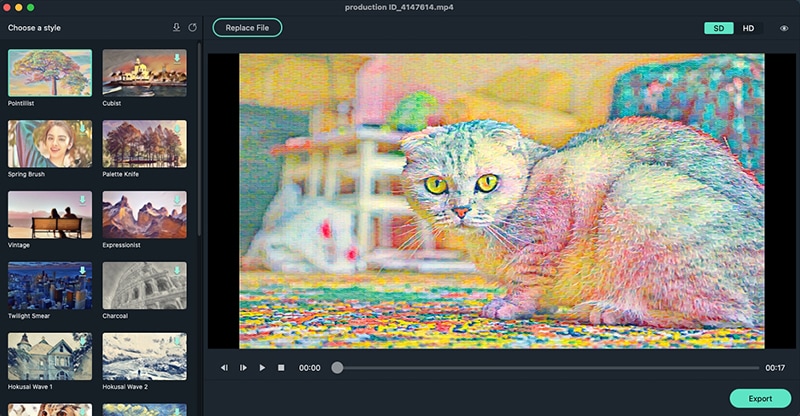Apply the Vintage style
This screenshot has width=800, height=416.
click(x=50, y=215)
